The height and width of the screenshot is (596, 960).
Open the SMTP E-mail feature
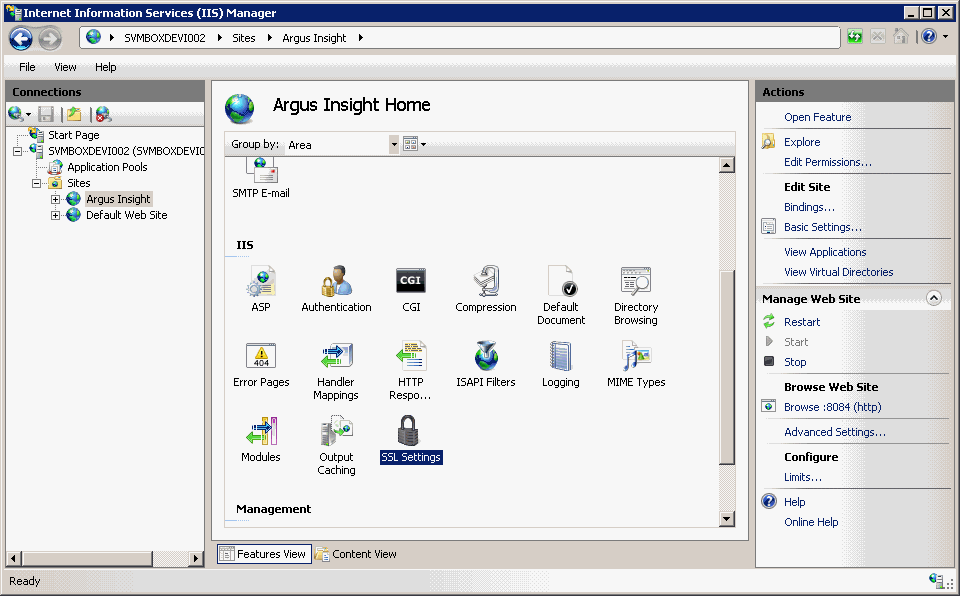tap(261, 178)
